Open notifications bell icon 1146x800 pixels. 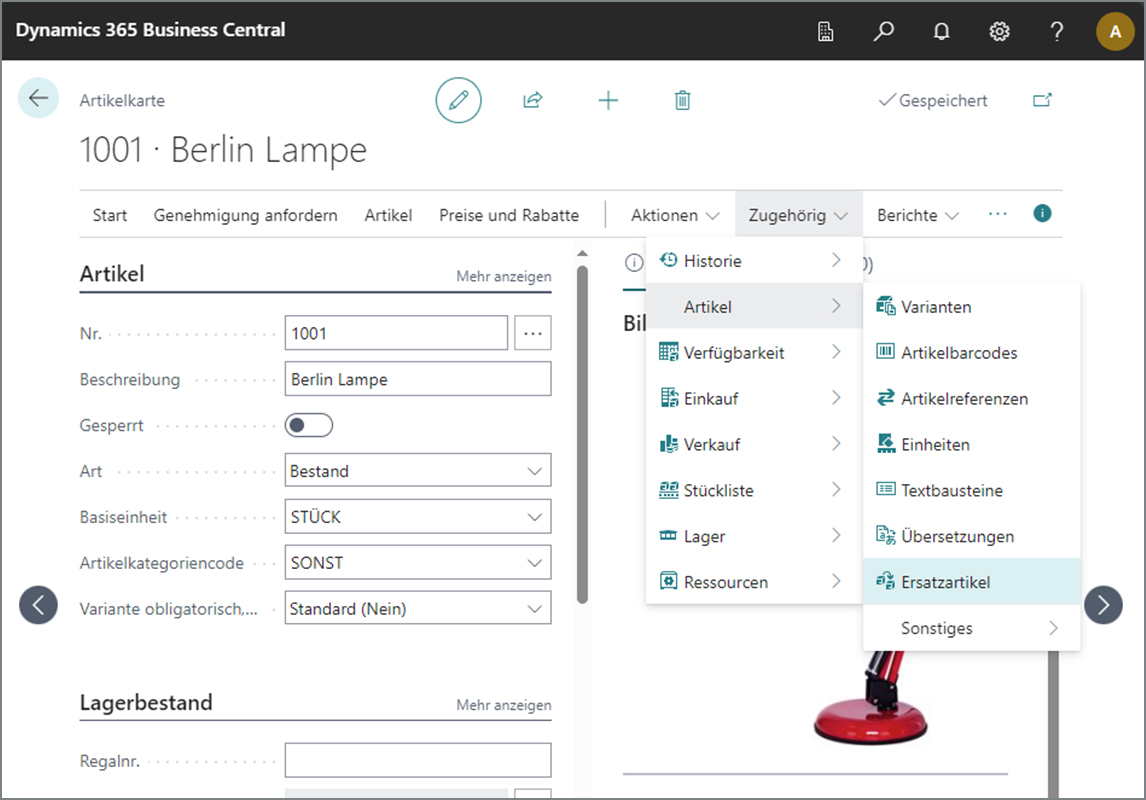click(941, 31)
